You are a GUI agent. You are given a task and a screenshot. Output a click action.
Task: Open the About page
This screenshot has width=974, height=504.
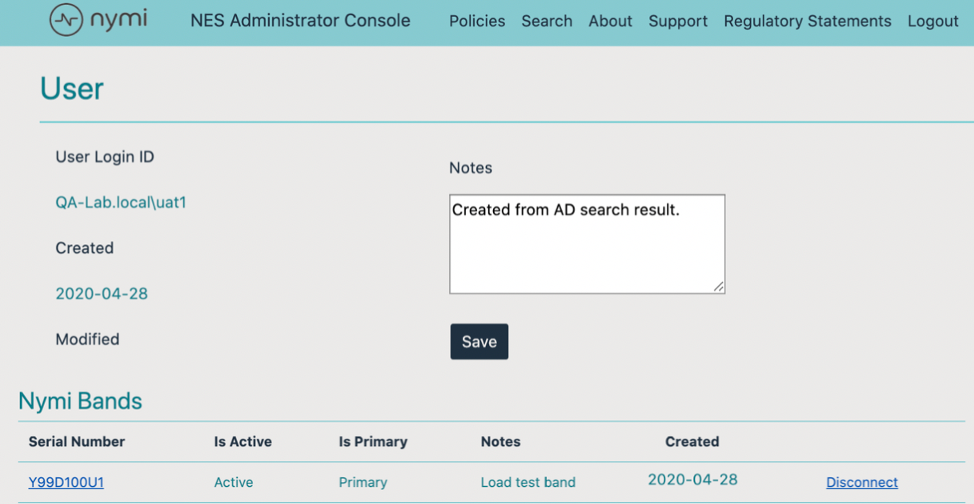point(610,21)
